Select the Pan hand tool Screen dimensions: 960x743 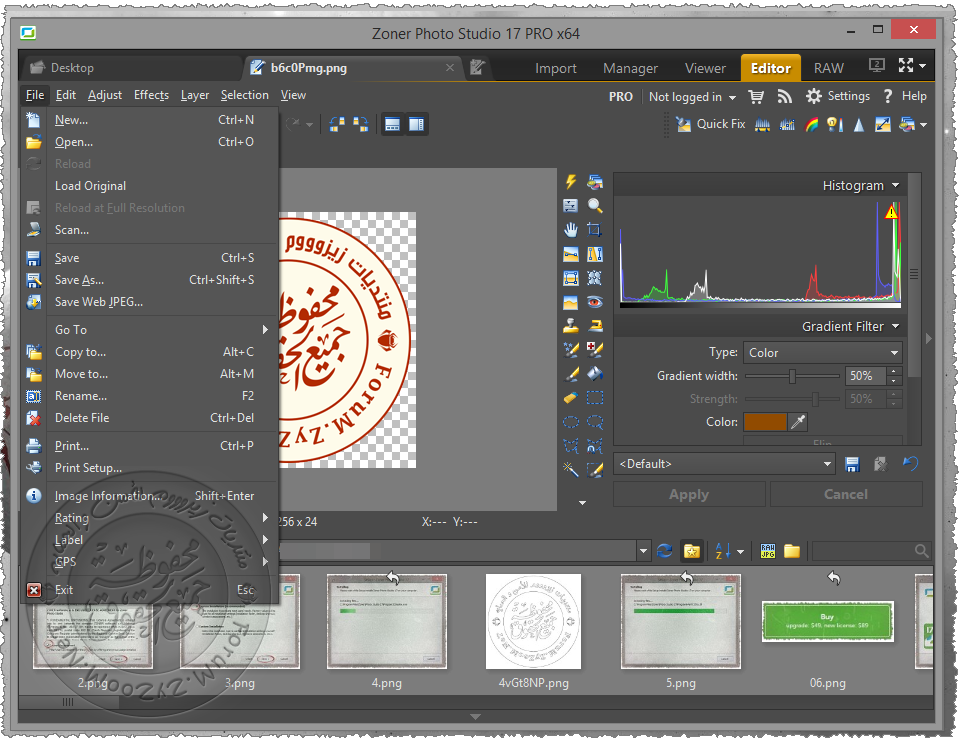(x=571, y=230)
